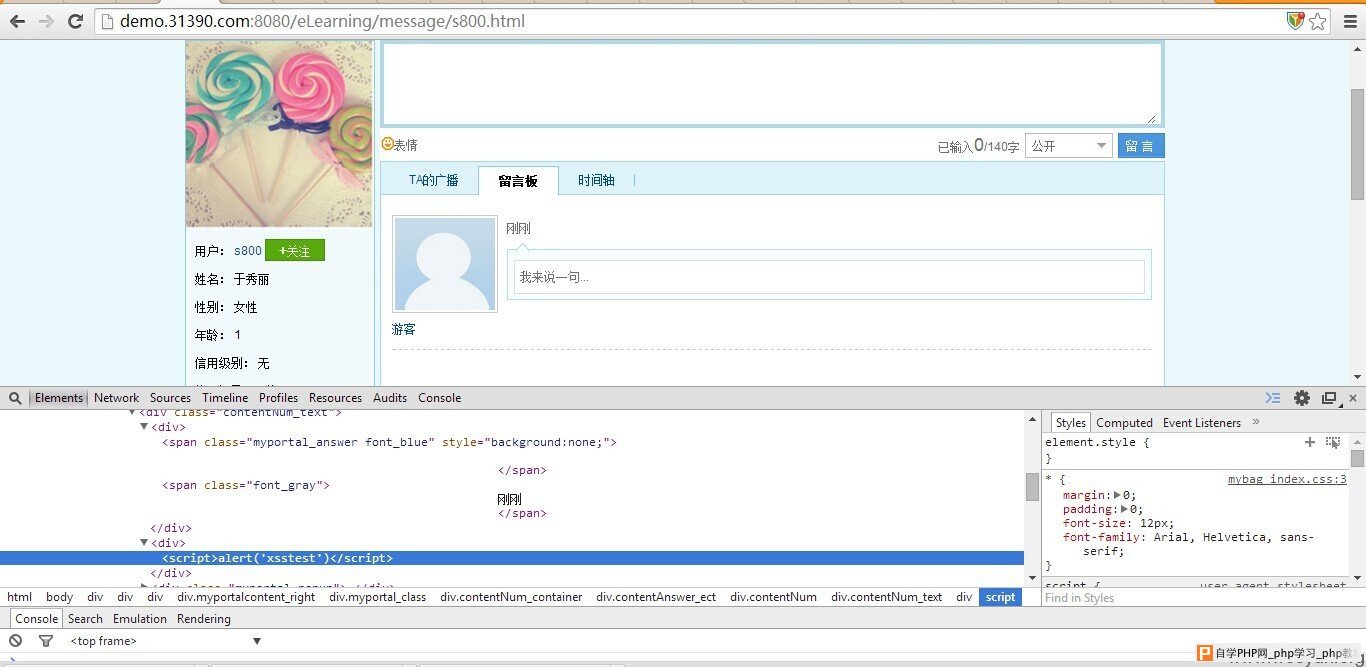Switch to the Network DevTools tab
This screenshot has width=1366, height=667.
point(117,398)
